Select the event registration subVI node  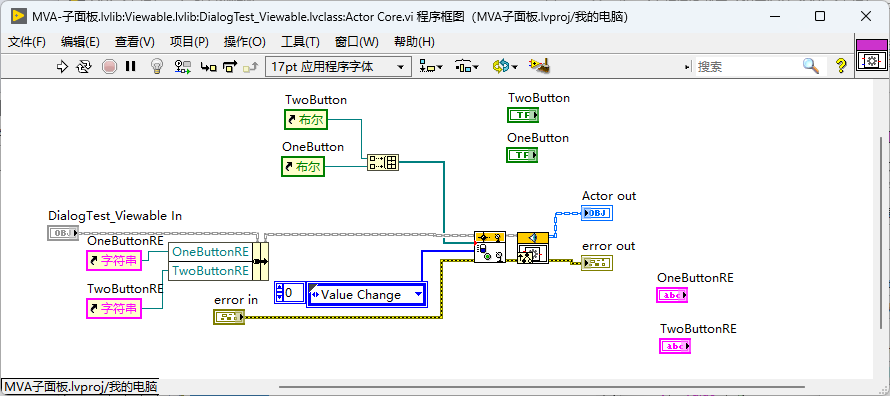[x=490, y=247]
